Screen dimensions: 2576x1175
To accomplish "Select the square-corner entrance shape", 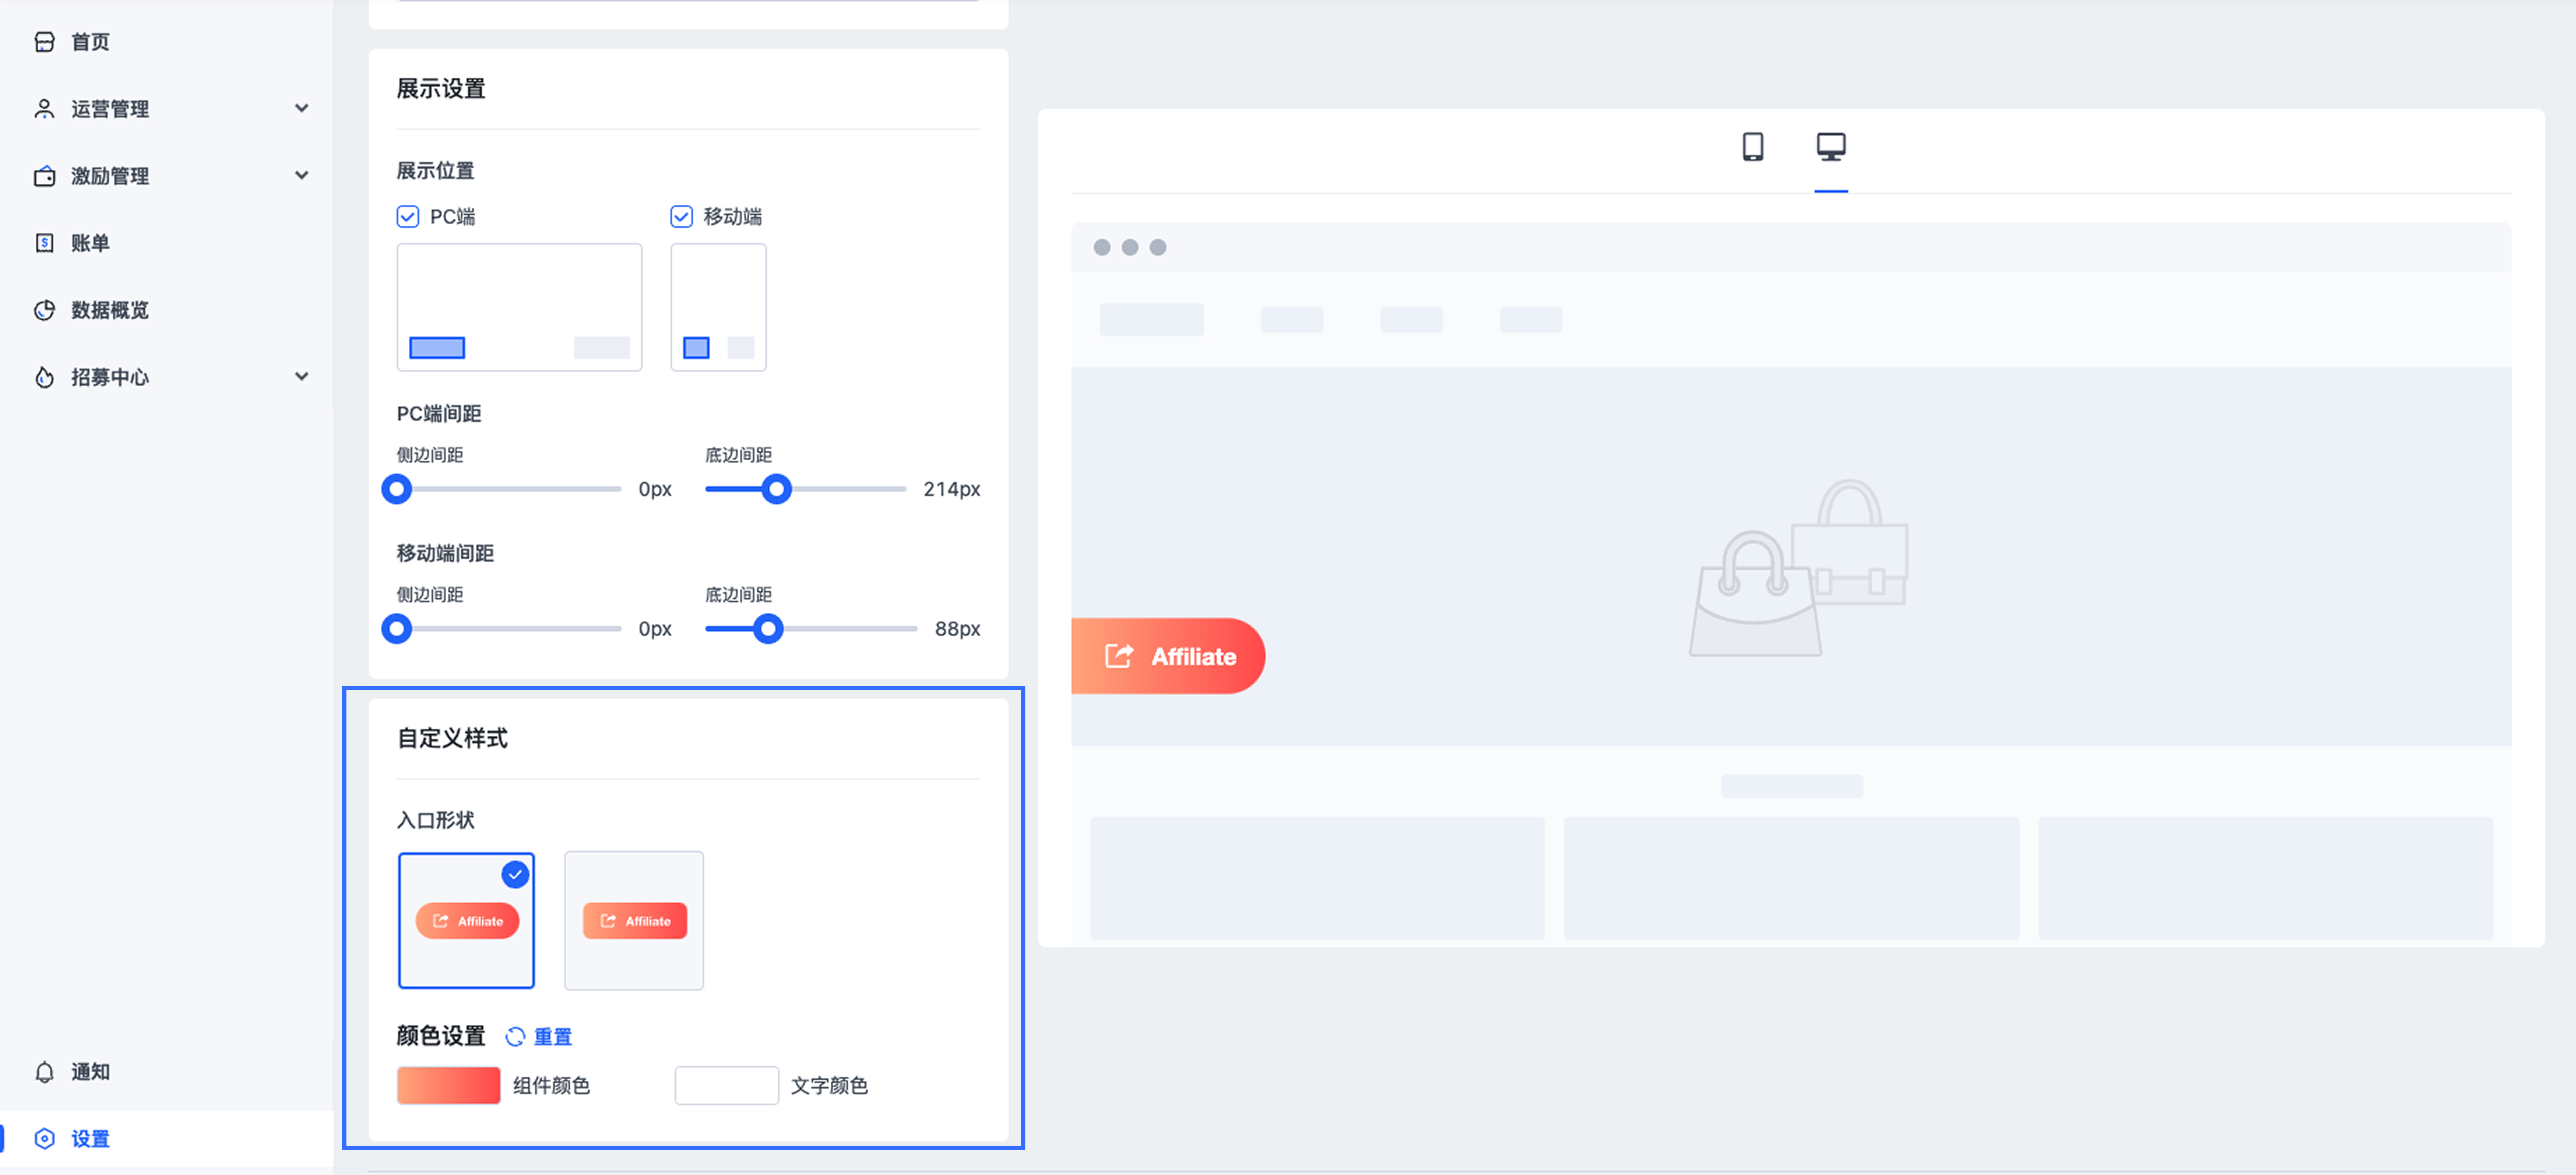I will (634, 921).
